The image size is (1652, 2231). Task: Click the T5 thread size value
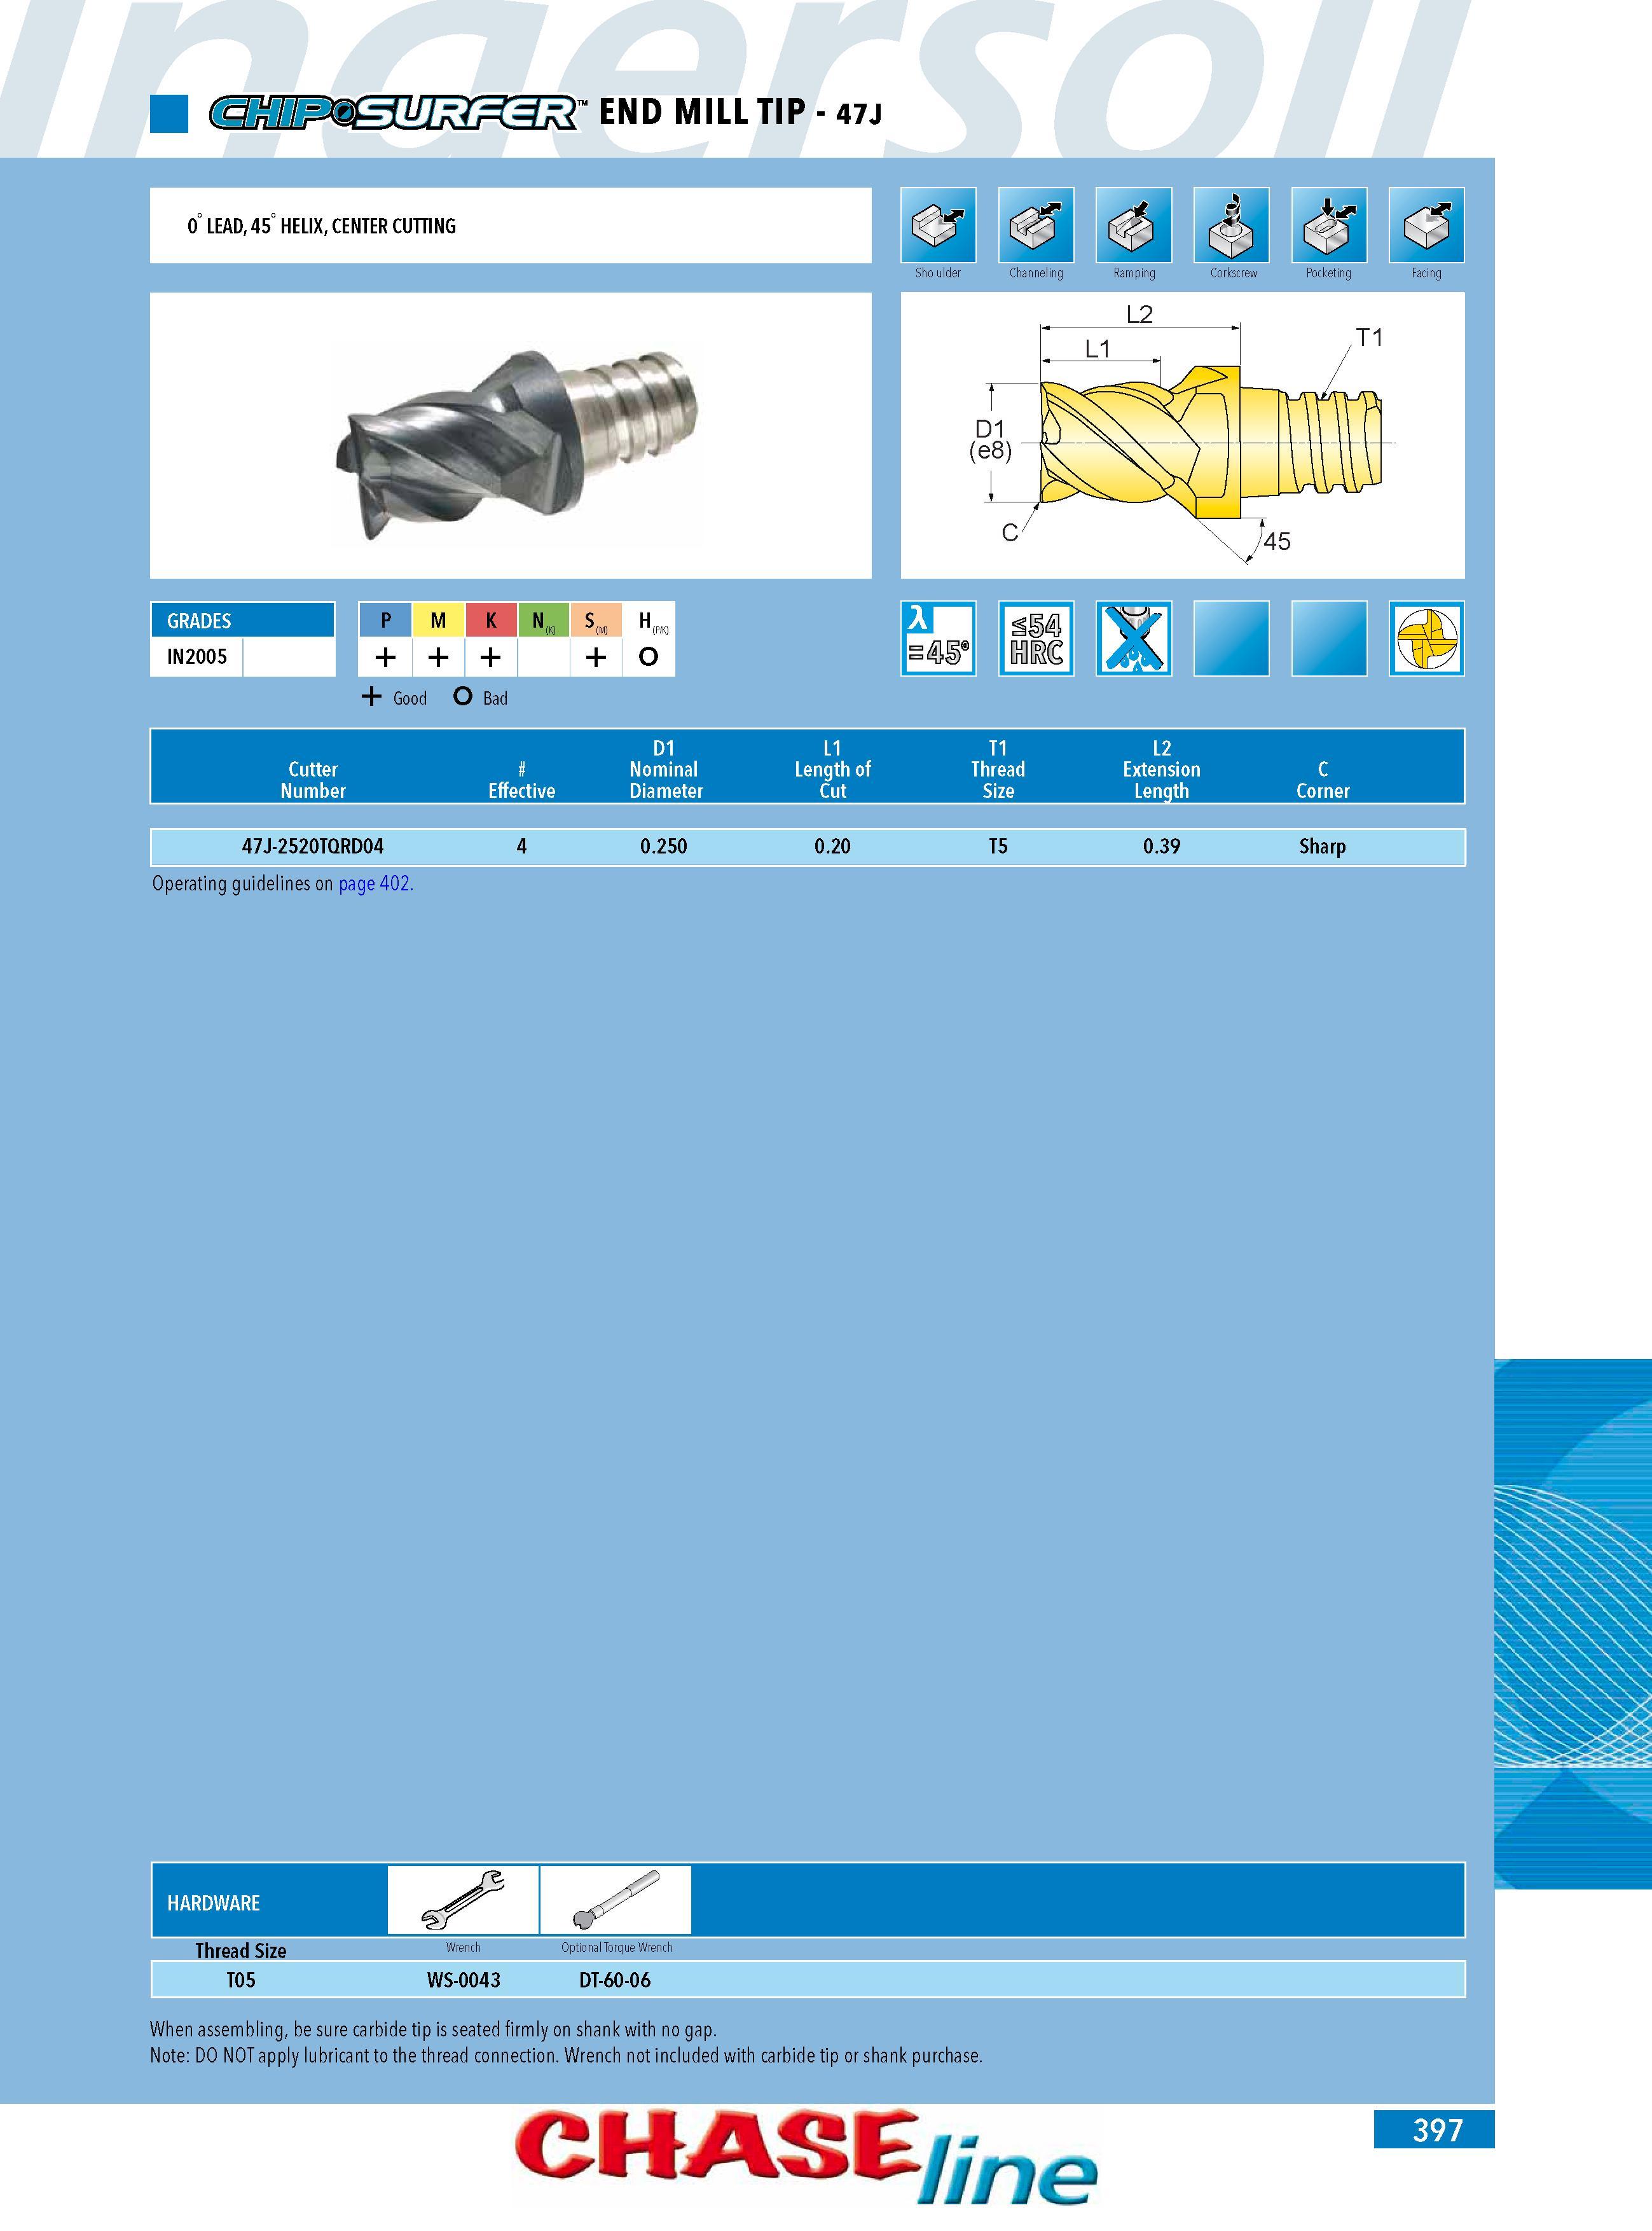pos(998,846)
